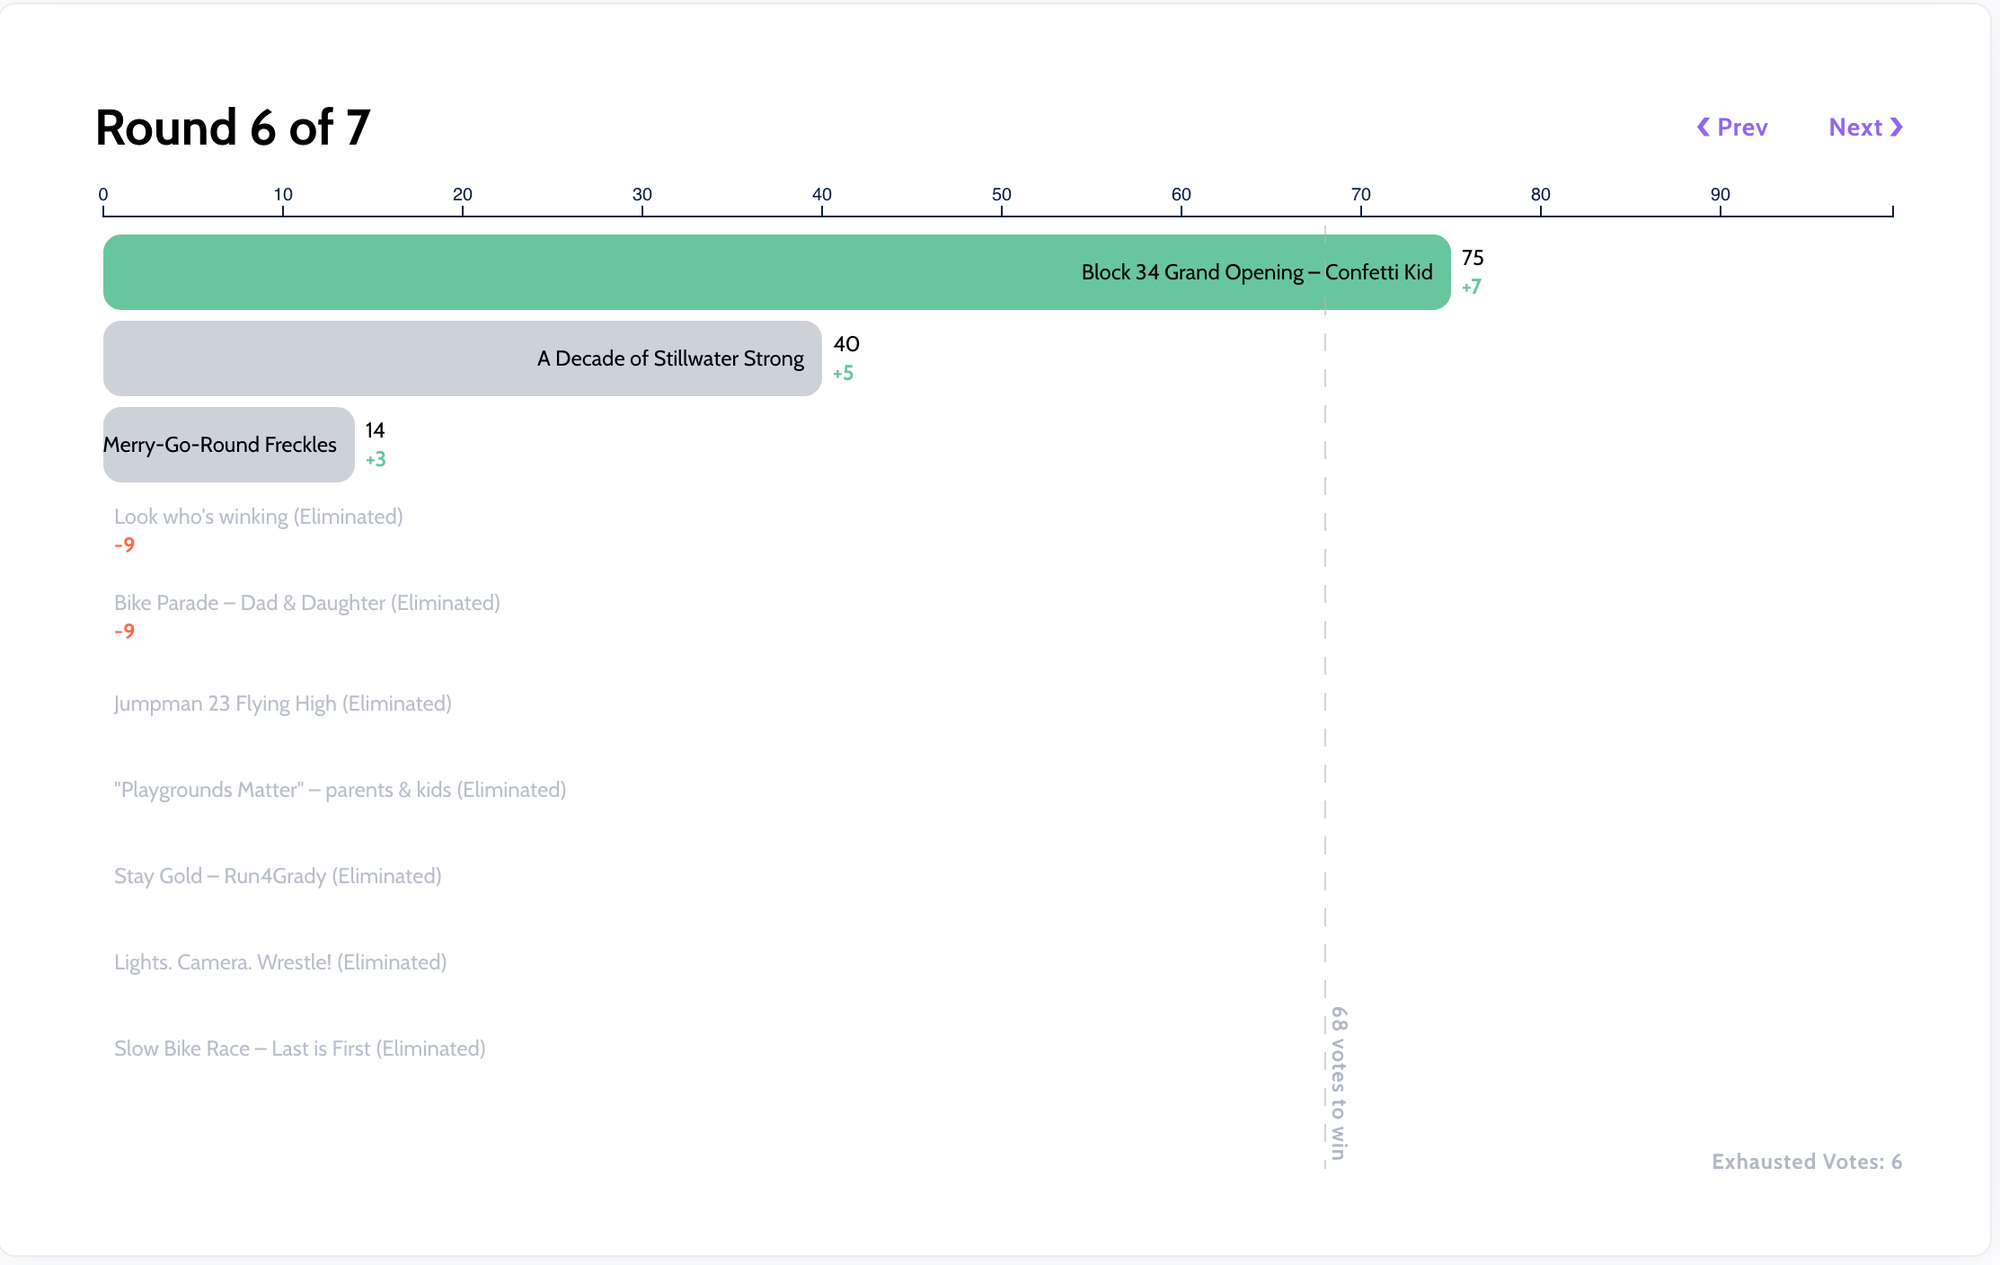Click the Round 6 of 7 heading
Screen dimensions: 2000x1265
pyautogui.click(x=232, y=128)
